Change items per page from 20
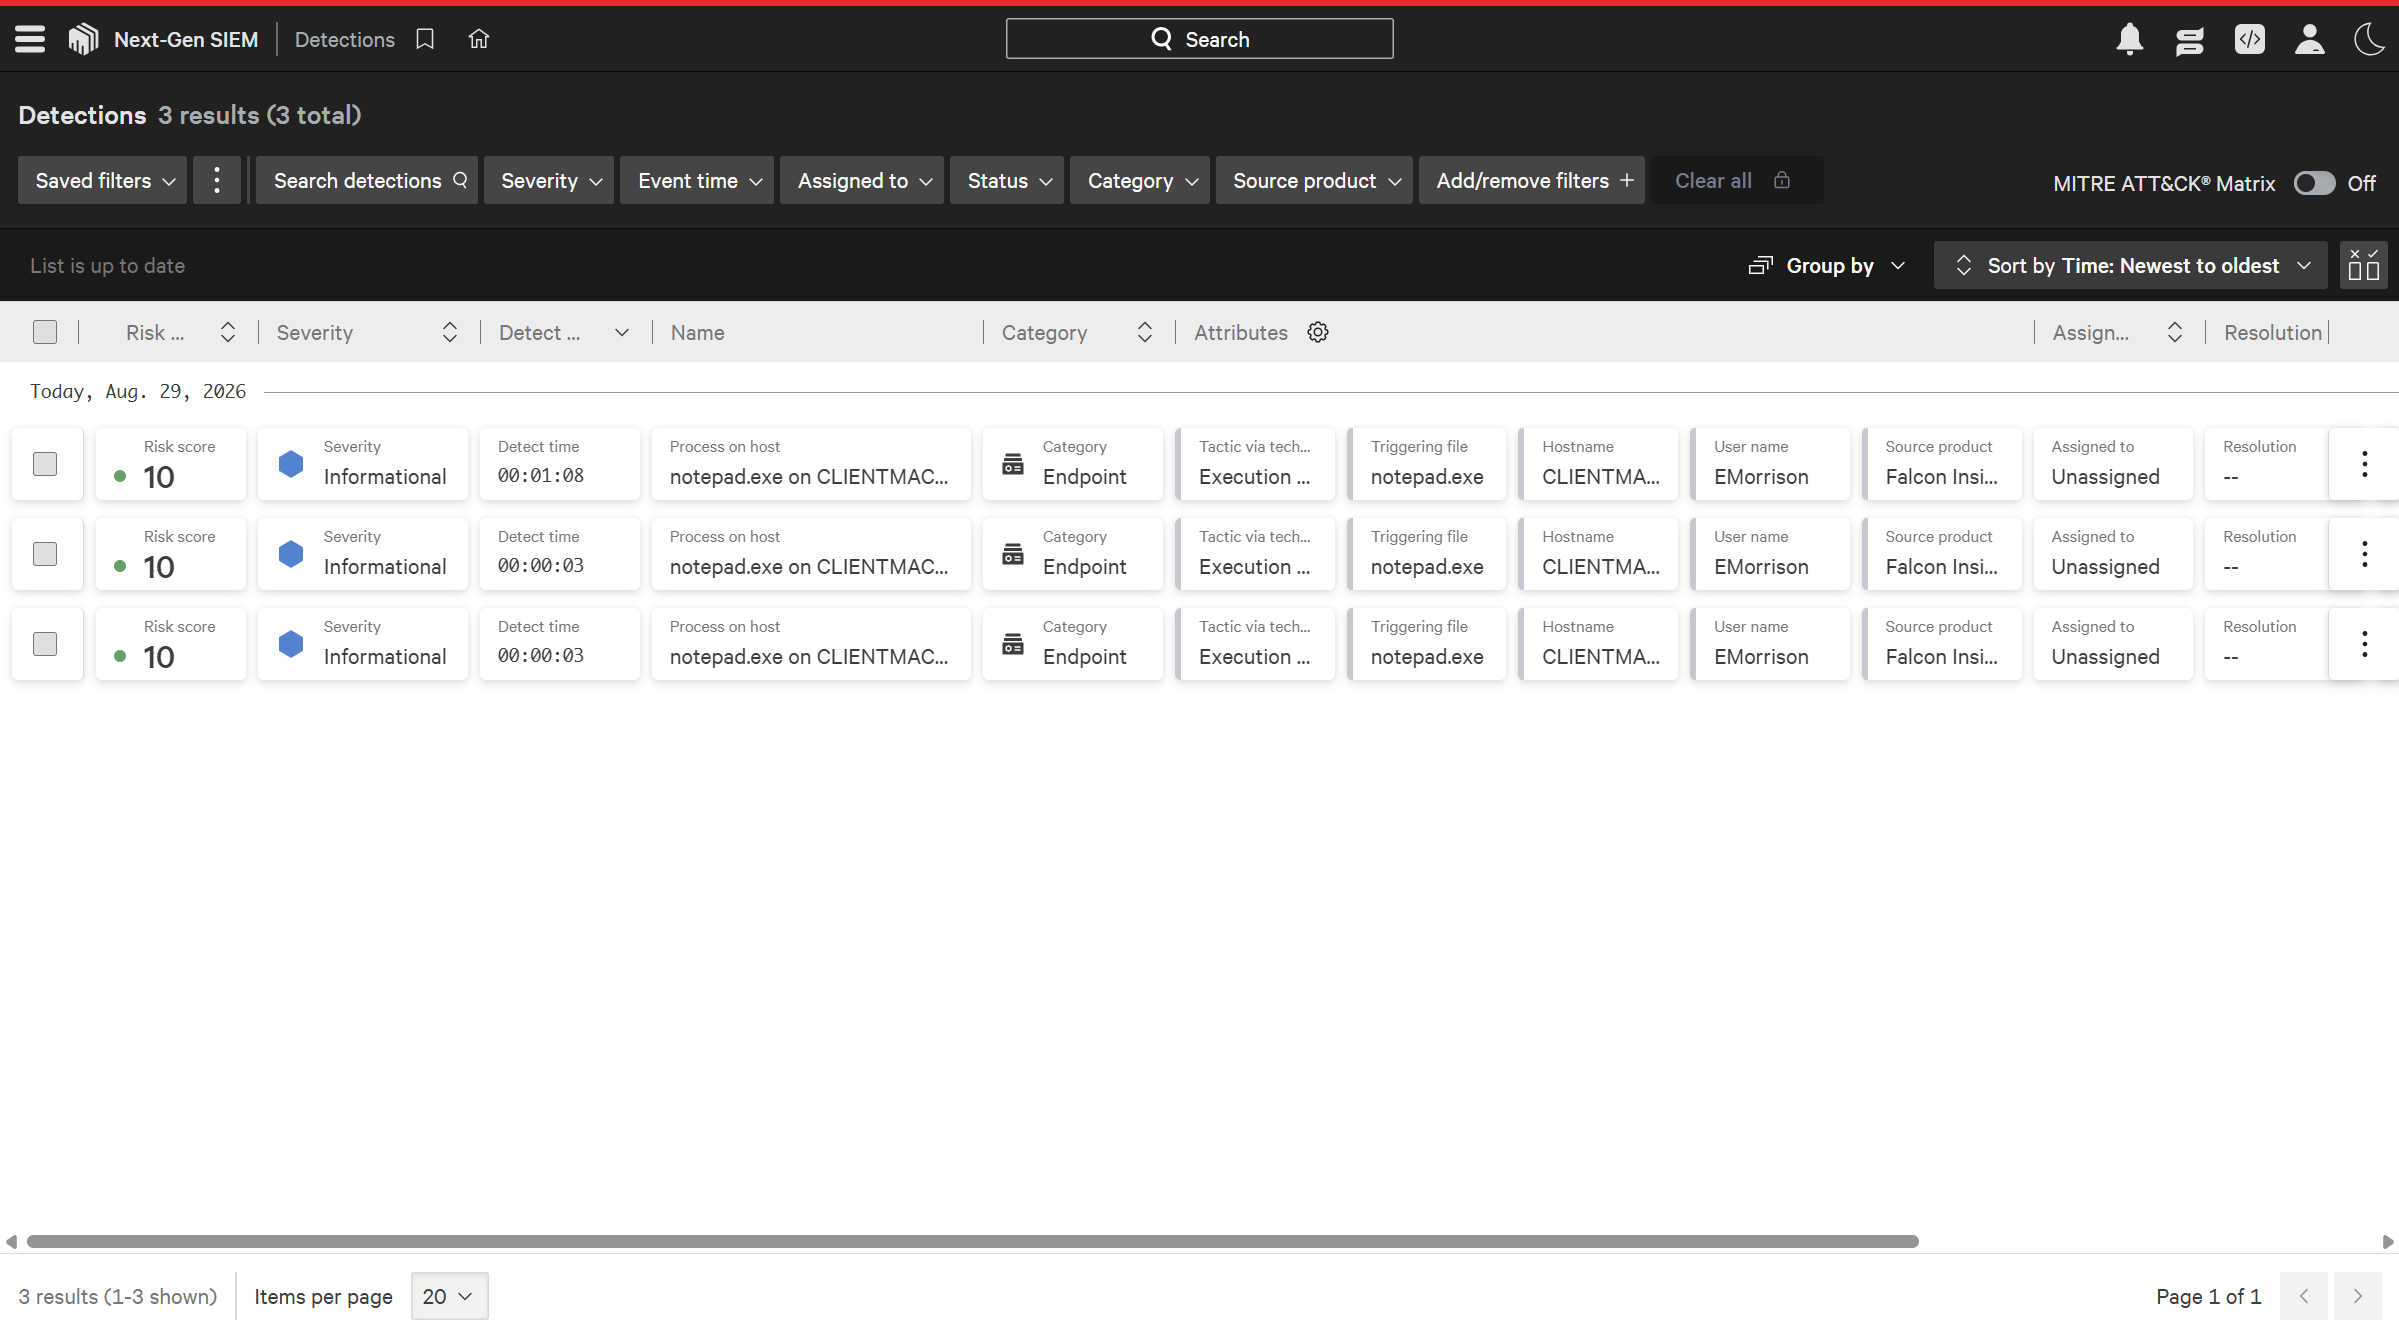 point(449,1296)
